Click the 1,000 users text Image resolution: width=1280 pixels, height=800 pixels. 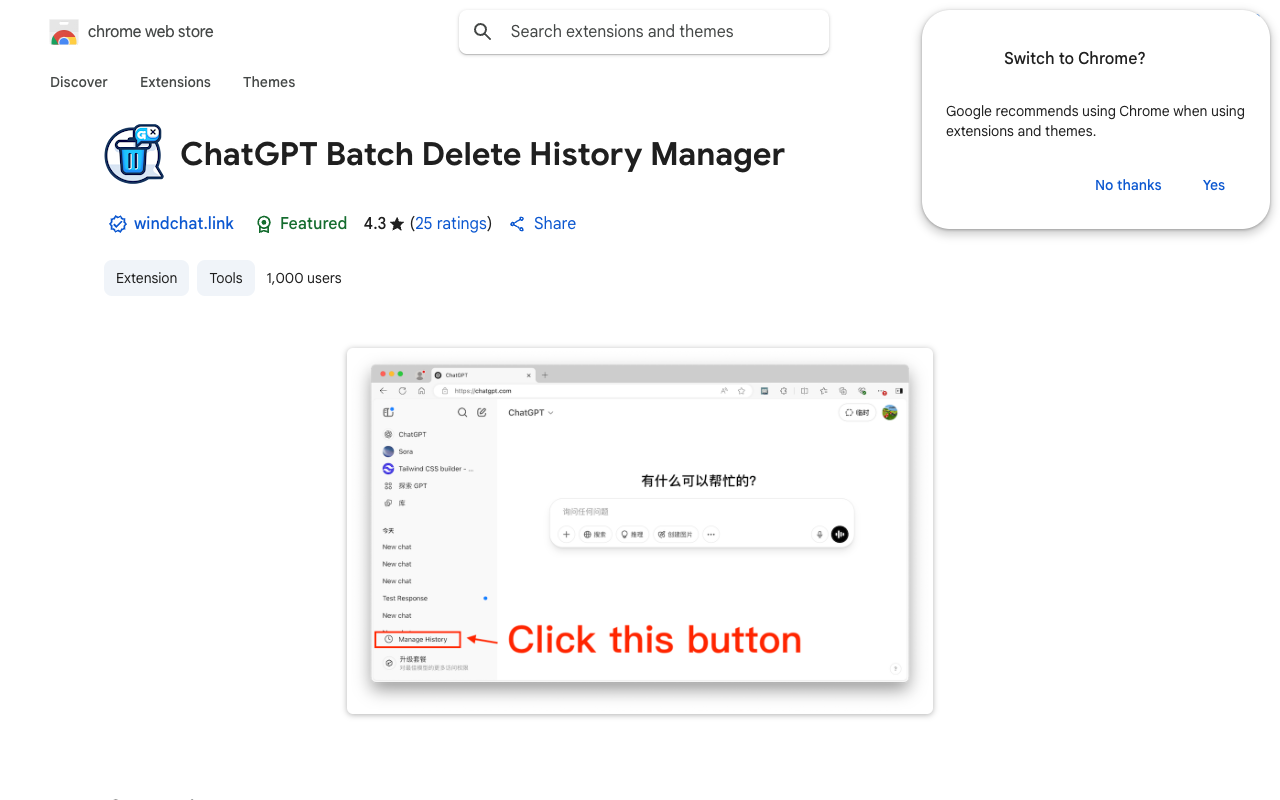tap(304, 278)
